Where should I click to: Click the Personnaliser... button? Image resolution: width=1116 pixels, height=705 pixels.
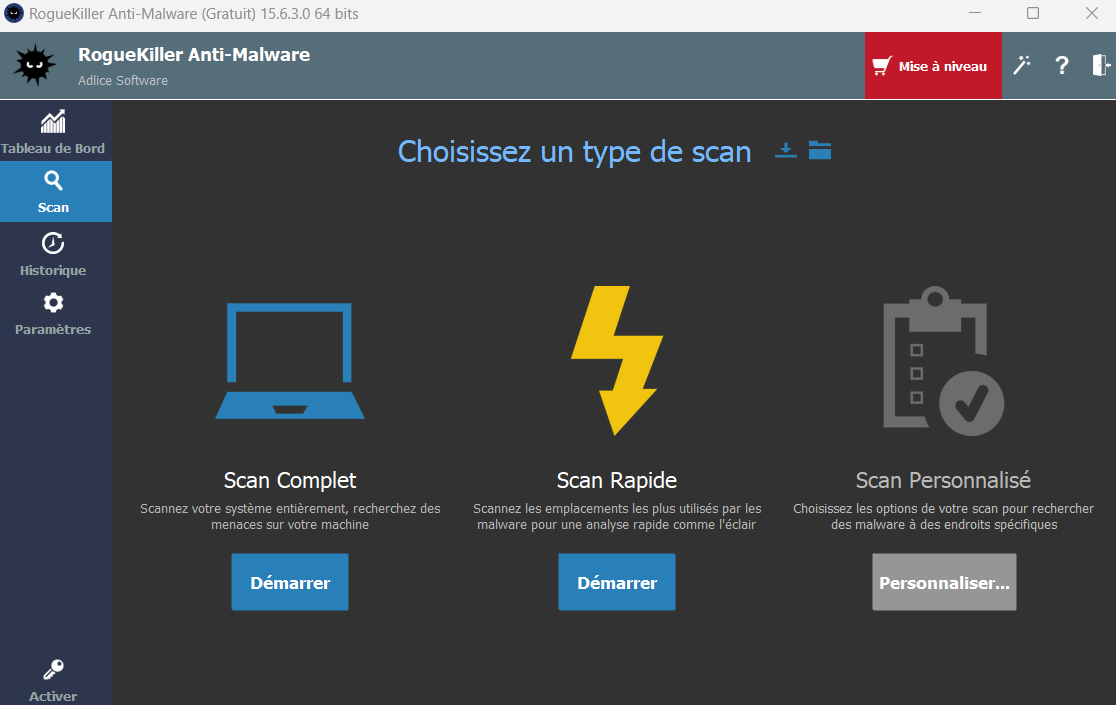click(x=944, y=582)
